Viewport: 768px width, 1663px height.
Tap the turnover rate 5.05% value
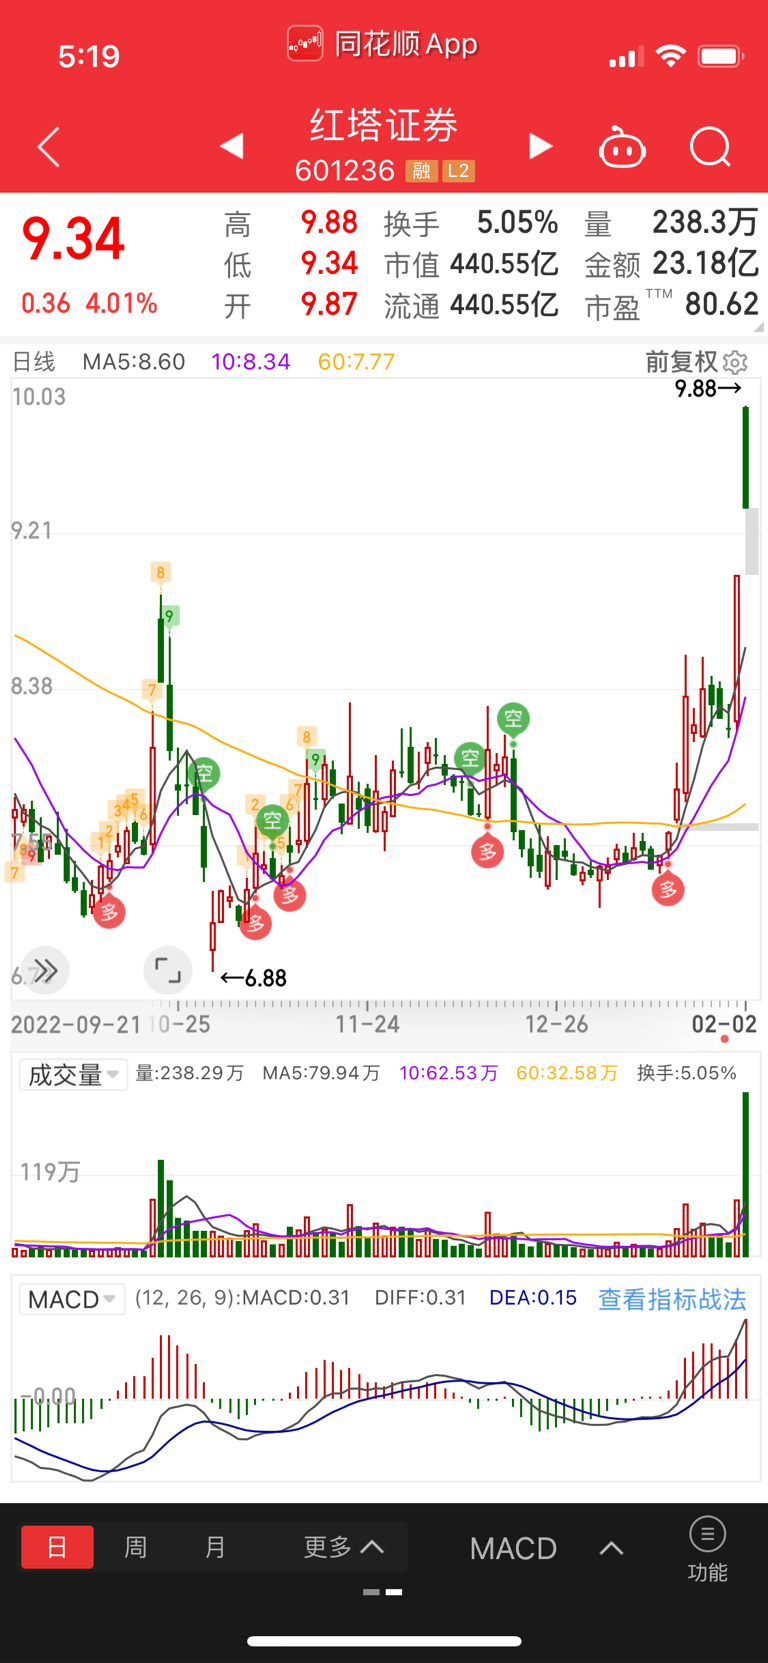[x=517, y=222]
